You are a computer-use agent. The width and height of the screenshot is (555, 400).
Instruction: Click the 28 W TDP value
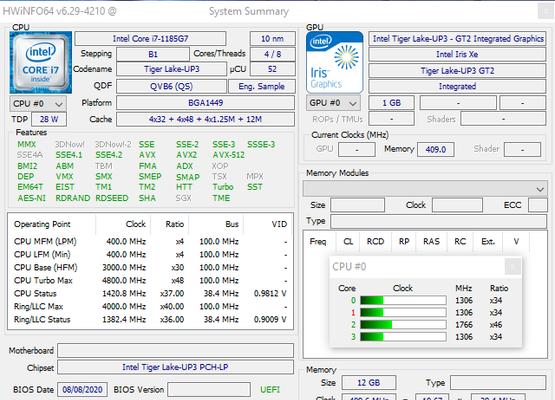pos(49,119)
